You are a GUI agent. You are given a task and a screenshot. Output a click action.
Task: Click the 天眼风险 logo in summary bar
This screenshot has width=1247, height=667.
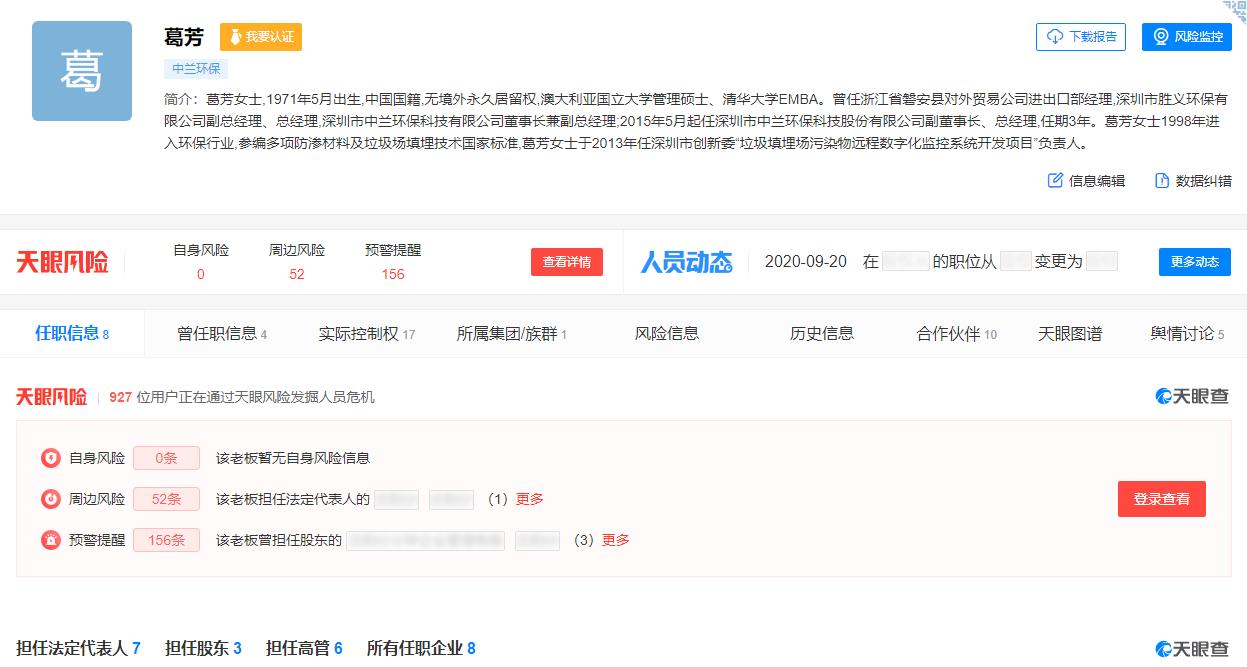point(62,262)
